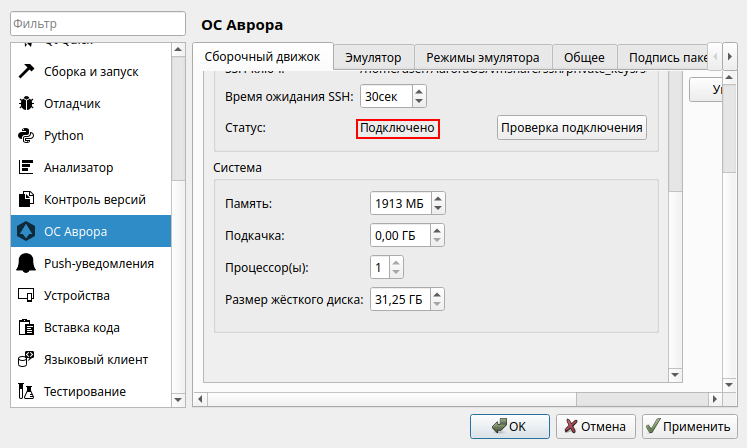
Task: Select the Devices monitor icon
Action: coord(26,295)
